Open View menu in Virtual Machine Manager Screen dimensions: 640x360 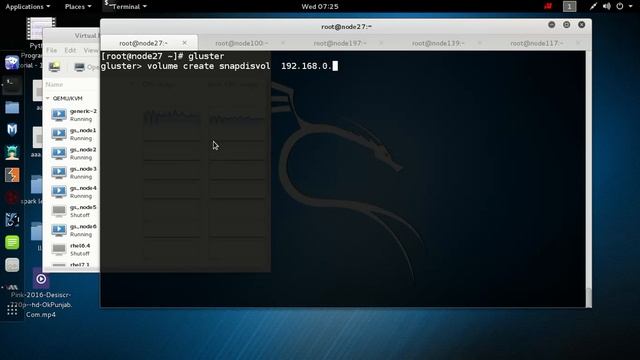(x=91, y=50)
